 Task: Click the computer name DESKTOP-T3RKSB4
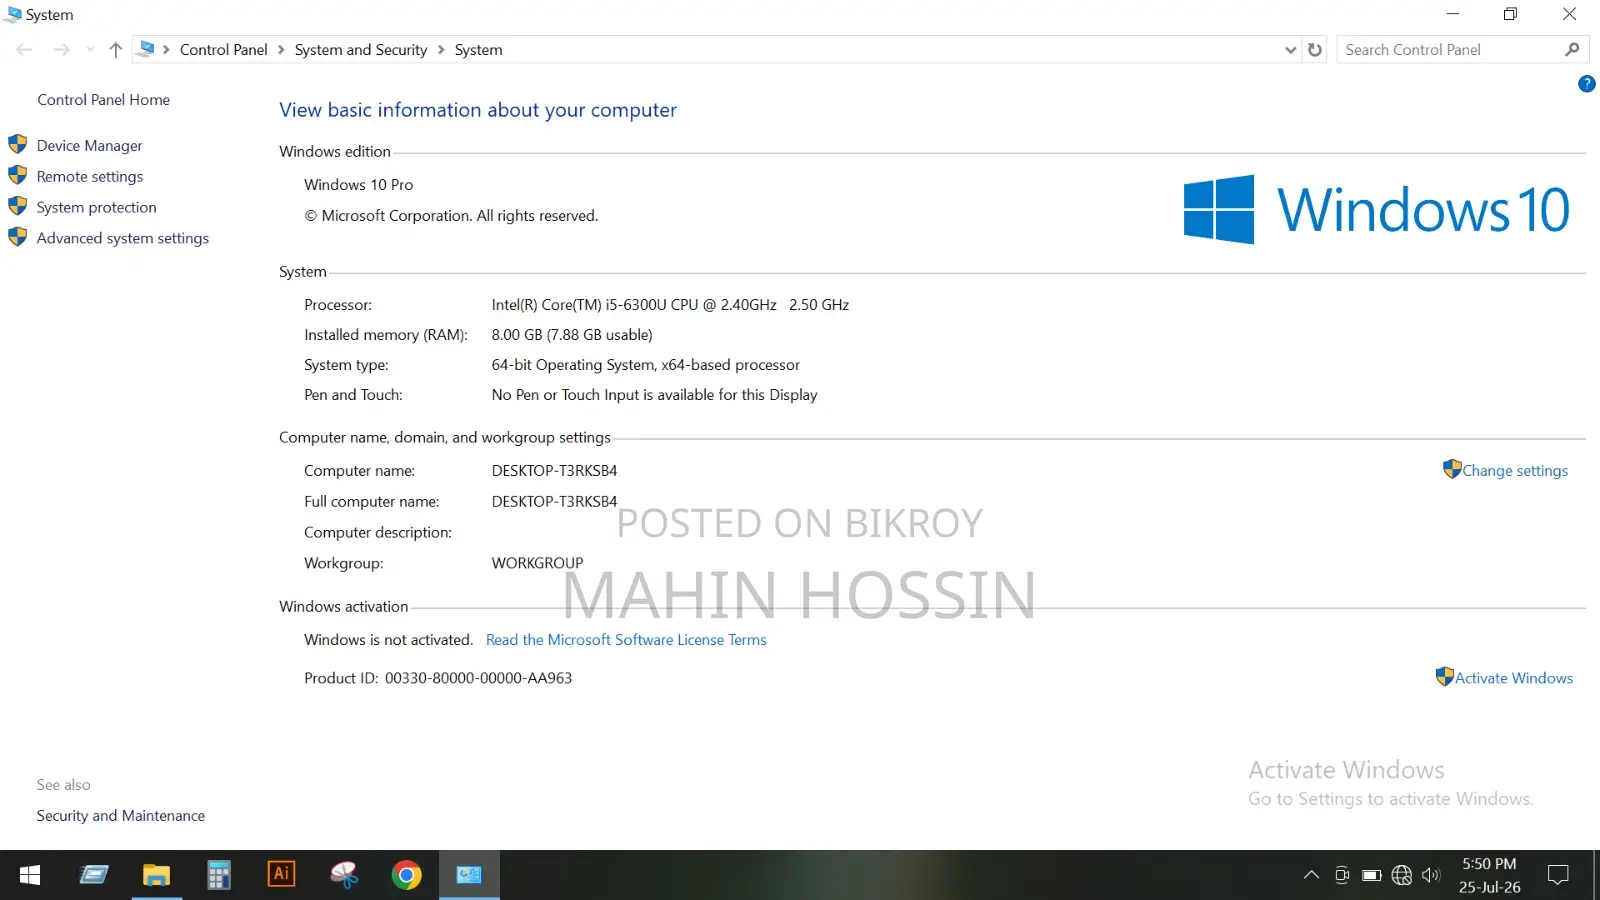click(554, 471)
